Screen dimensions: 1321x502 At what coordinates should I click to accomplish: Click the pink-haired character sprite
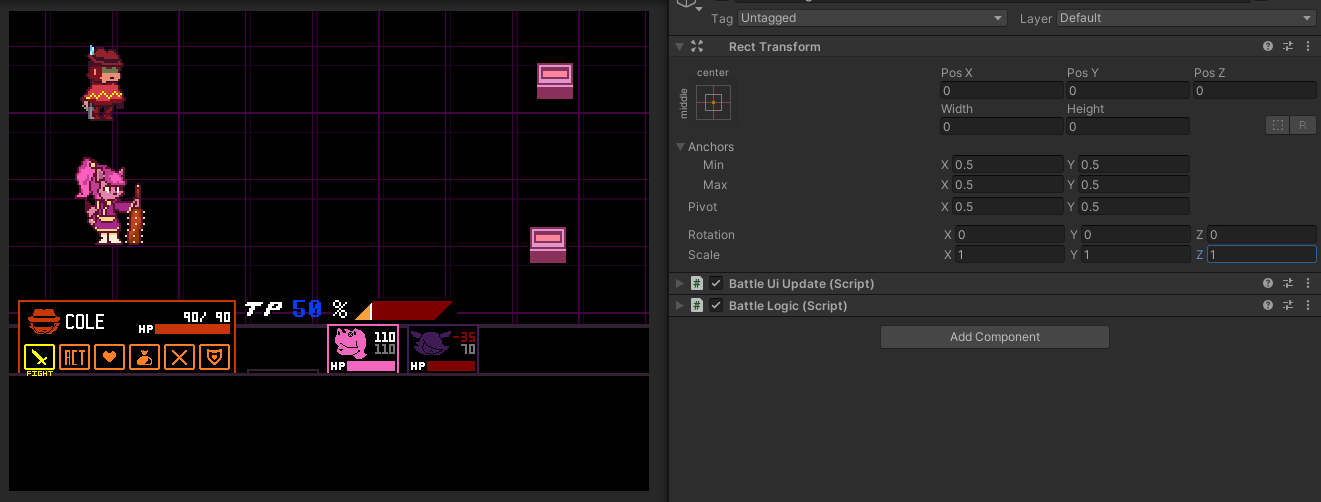coord(109,201)
